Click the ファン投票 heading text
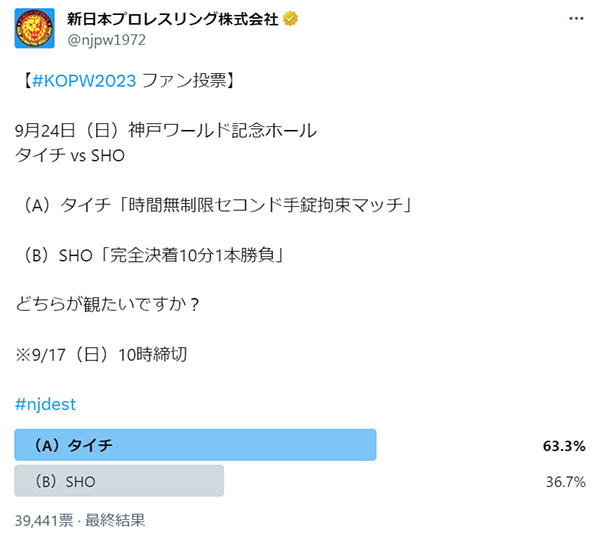This screenshot has height=540, width=600. 184,81
